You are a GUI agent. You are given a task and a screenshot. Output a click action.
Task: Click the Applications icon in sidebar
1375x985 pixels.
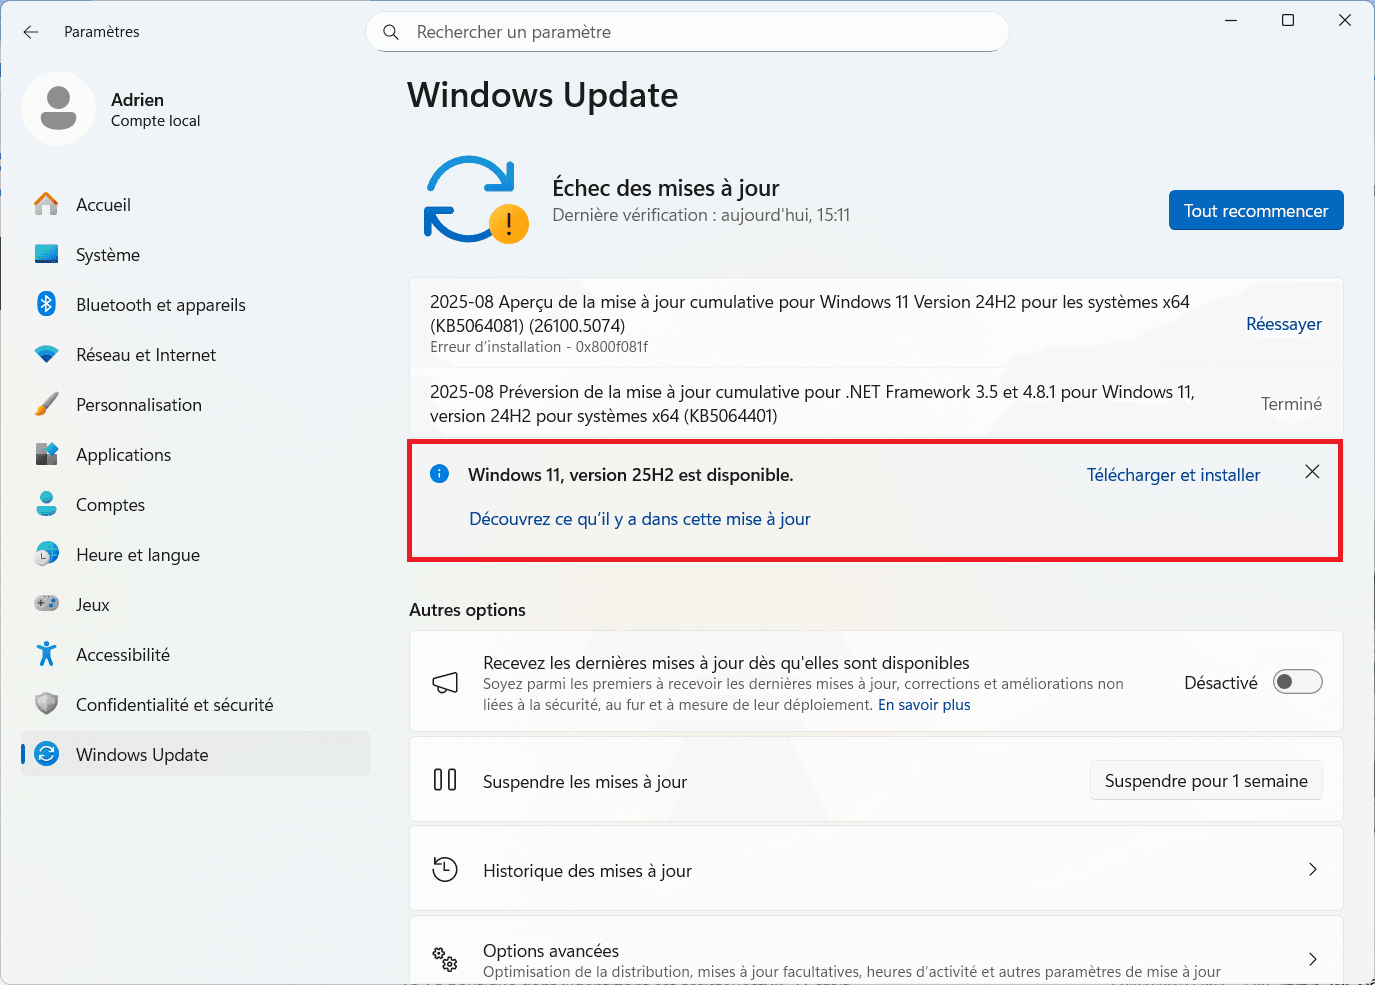46,454
